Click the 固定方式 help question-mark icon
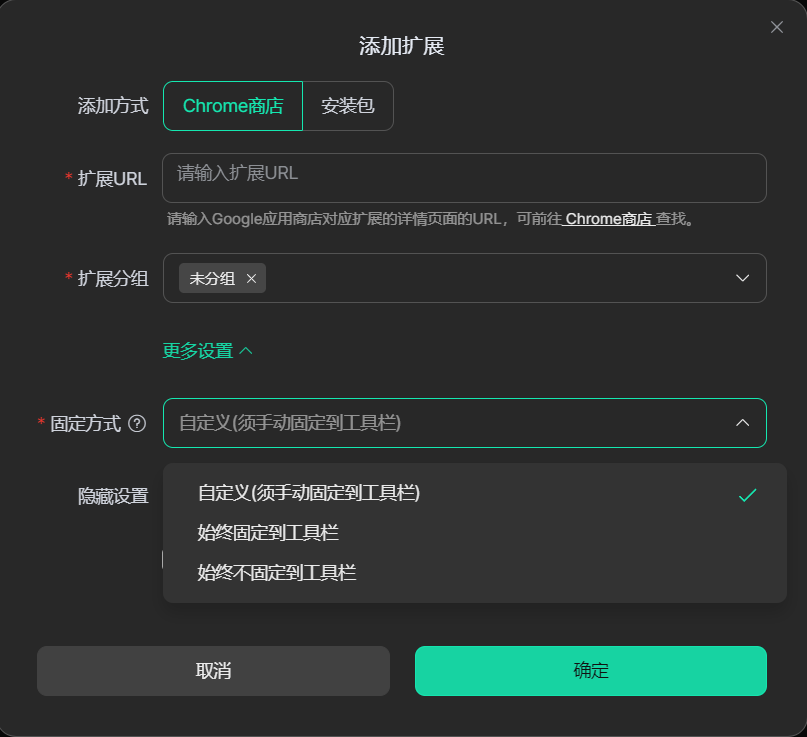This screenshot has height=737, width=807. pyautogui.click(x=138, y=424)
